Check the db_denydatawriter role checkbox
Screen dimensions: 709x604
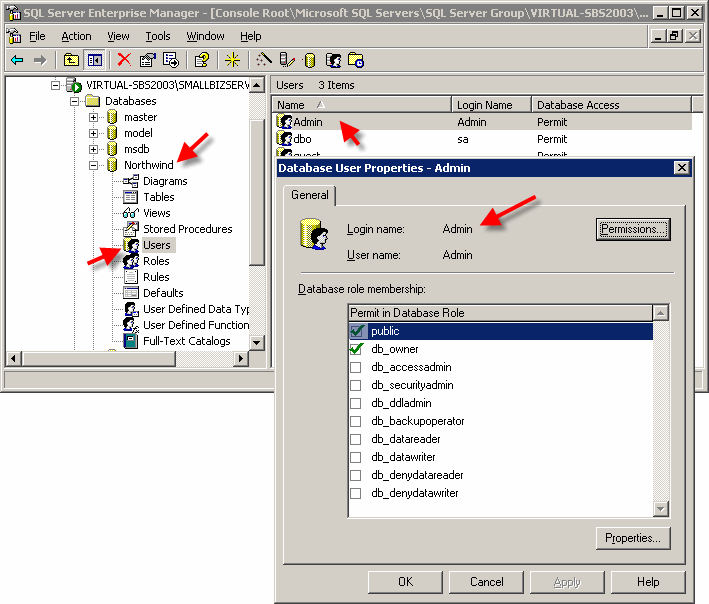click(356, 493)
